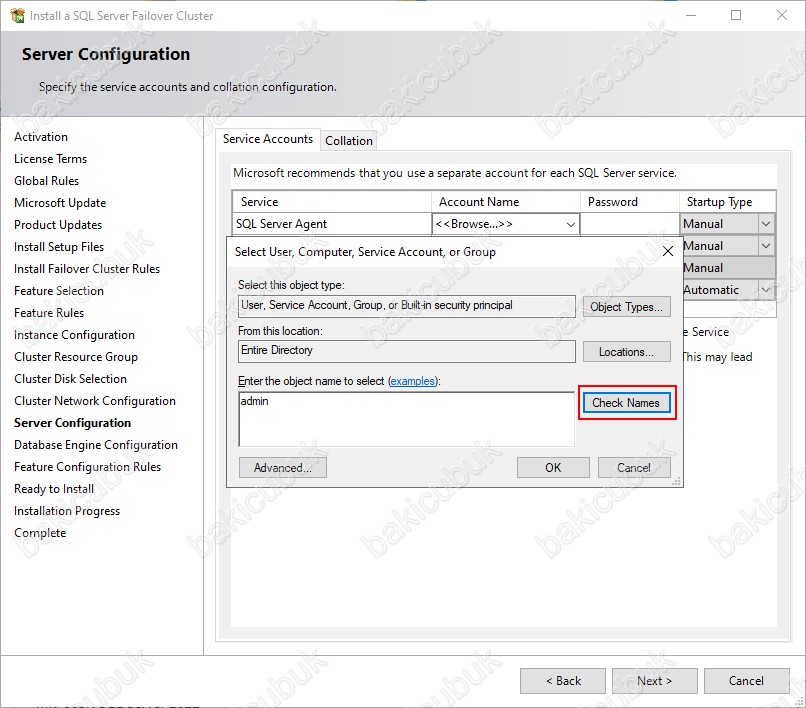
Task: Select the Feature Rules step
Action: coord(49,313)
